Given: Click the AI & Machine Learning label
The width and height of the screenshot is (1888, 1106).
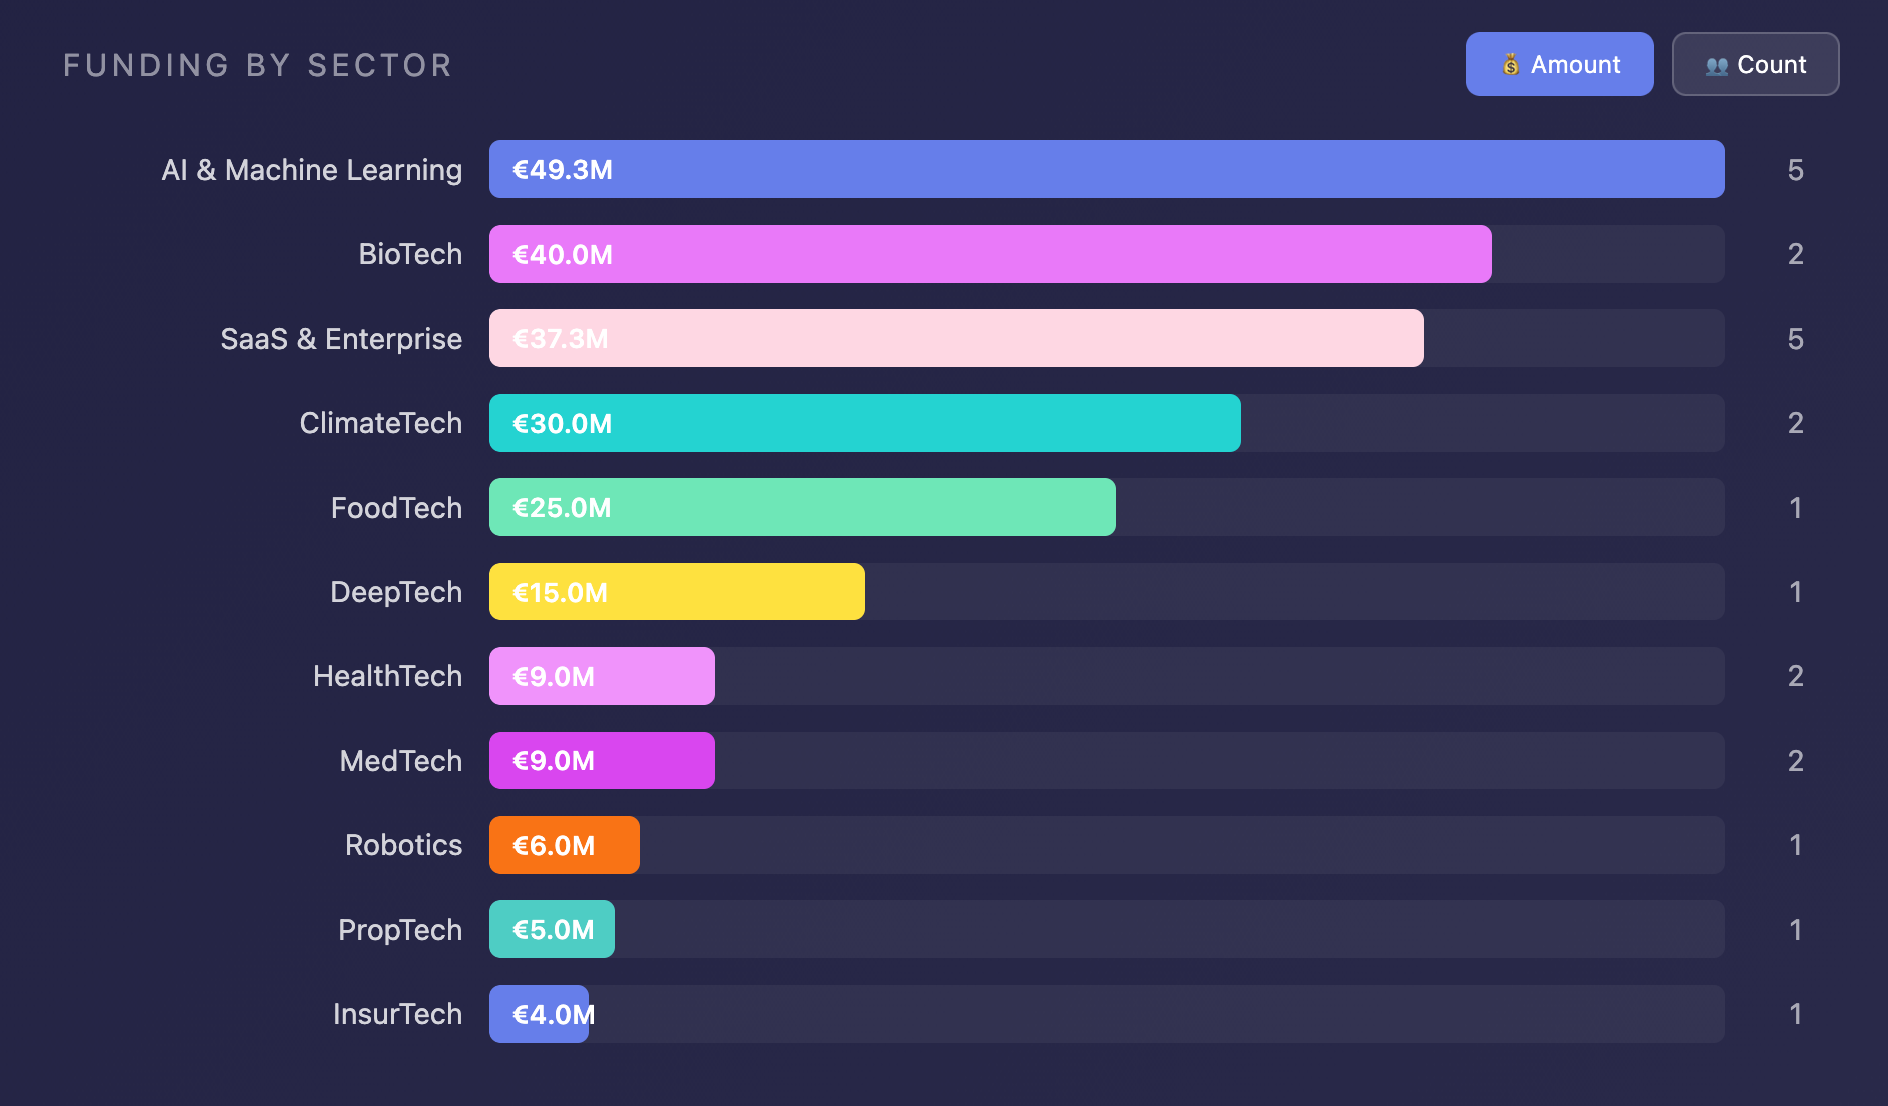Looking at the screenshot, I should pos(311,170).
